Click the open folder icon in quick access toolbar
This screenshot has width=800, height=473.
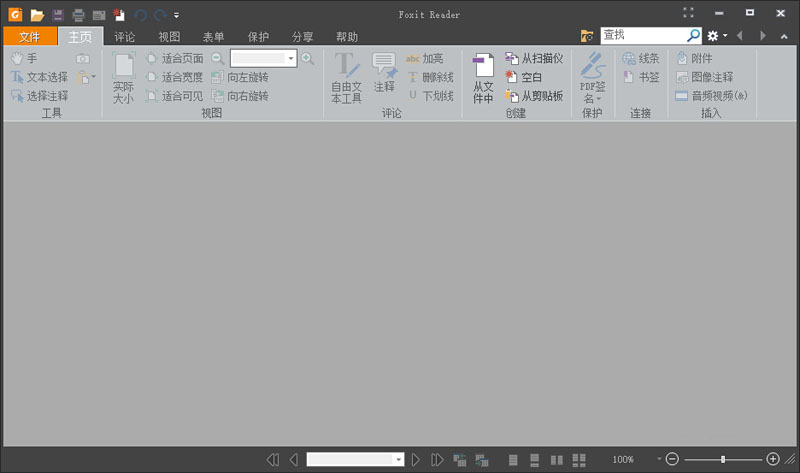[x=37, y=14]
